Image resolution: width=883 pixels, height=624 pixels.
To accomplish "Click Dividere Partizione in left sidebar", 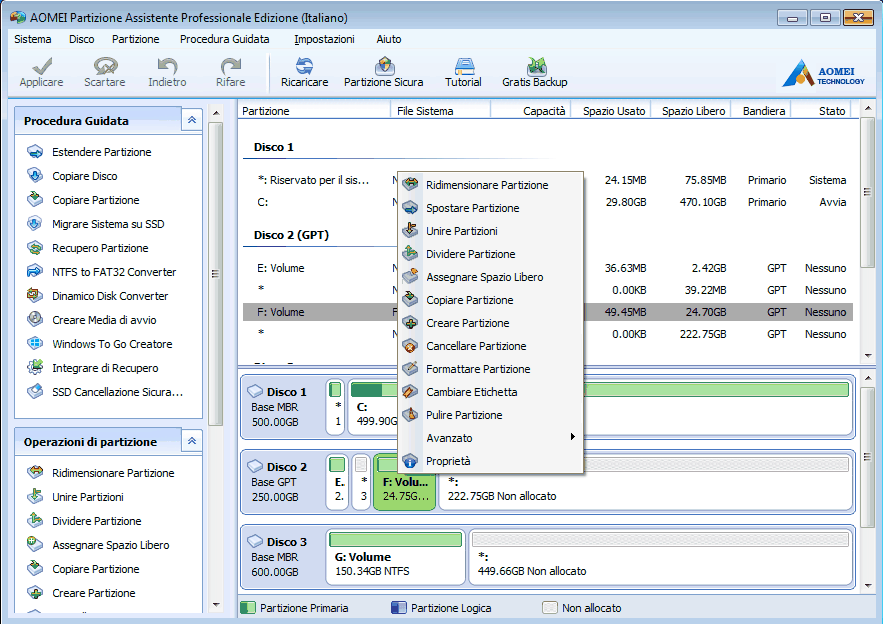I will click(96, 521).
